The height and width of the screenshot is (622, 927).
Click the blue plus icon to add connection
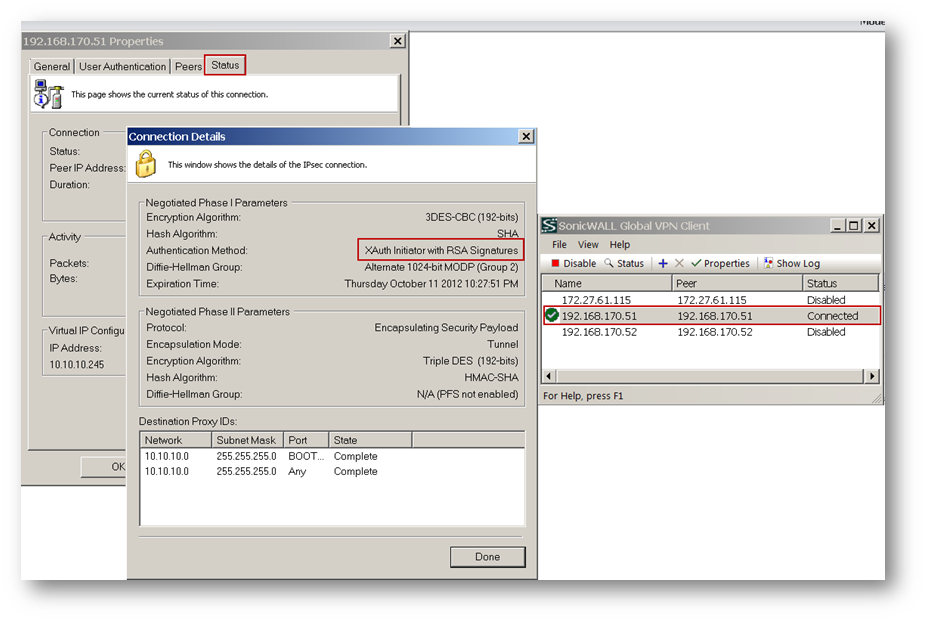[x=663, y=263]
